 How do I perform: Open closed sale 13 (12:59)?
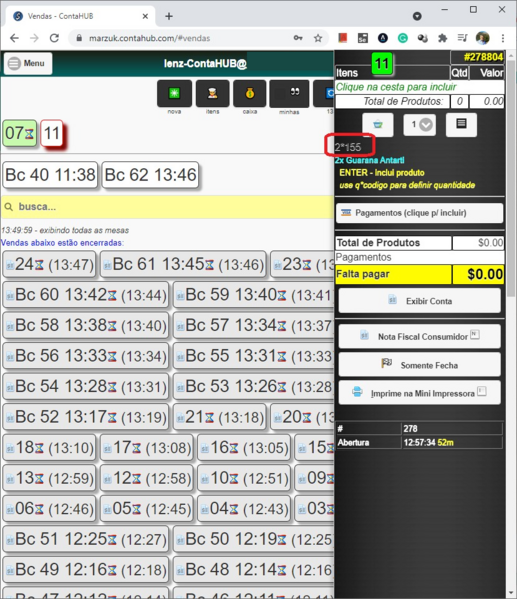pyautogui.click(x=49, y=478)
